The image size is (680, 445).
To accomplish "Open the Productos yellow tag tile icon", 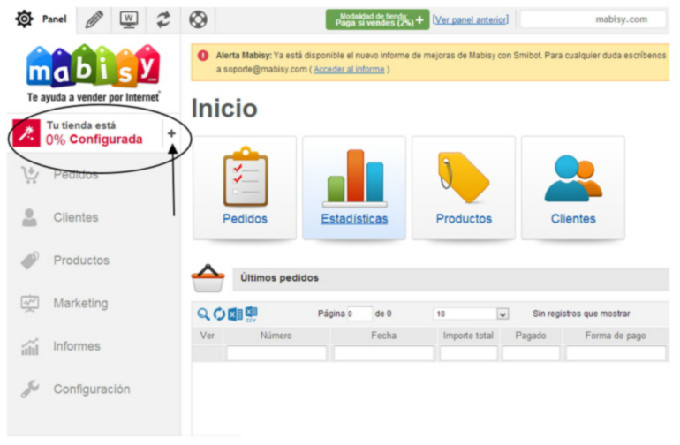I will [x=463, y=177].
